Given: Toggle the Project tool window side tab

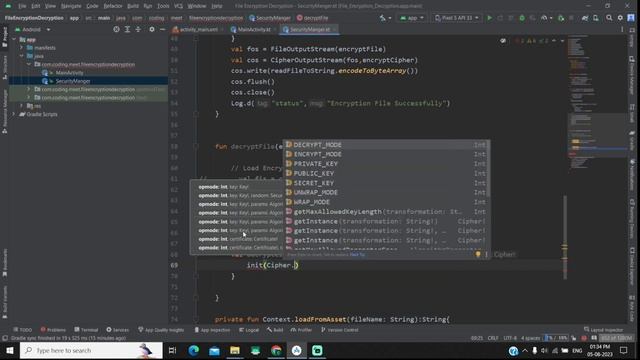Looking at the screenshot, I should pos(4,37).
